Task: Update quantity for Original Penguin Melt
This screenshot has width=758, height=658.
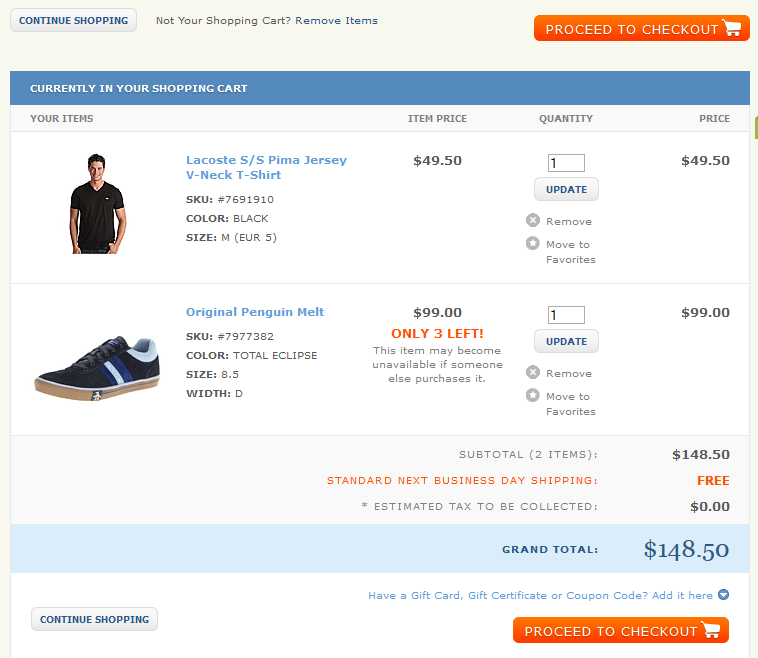Action: [x=566, y=341]
